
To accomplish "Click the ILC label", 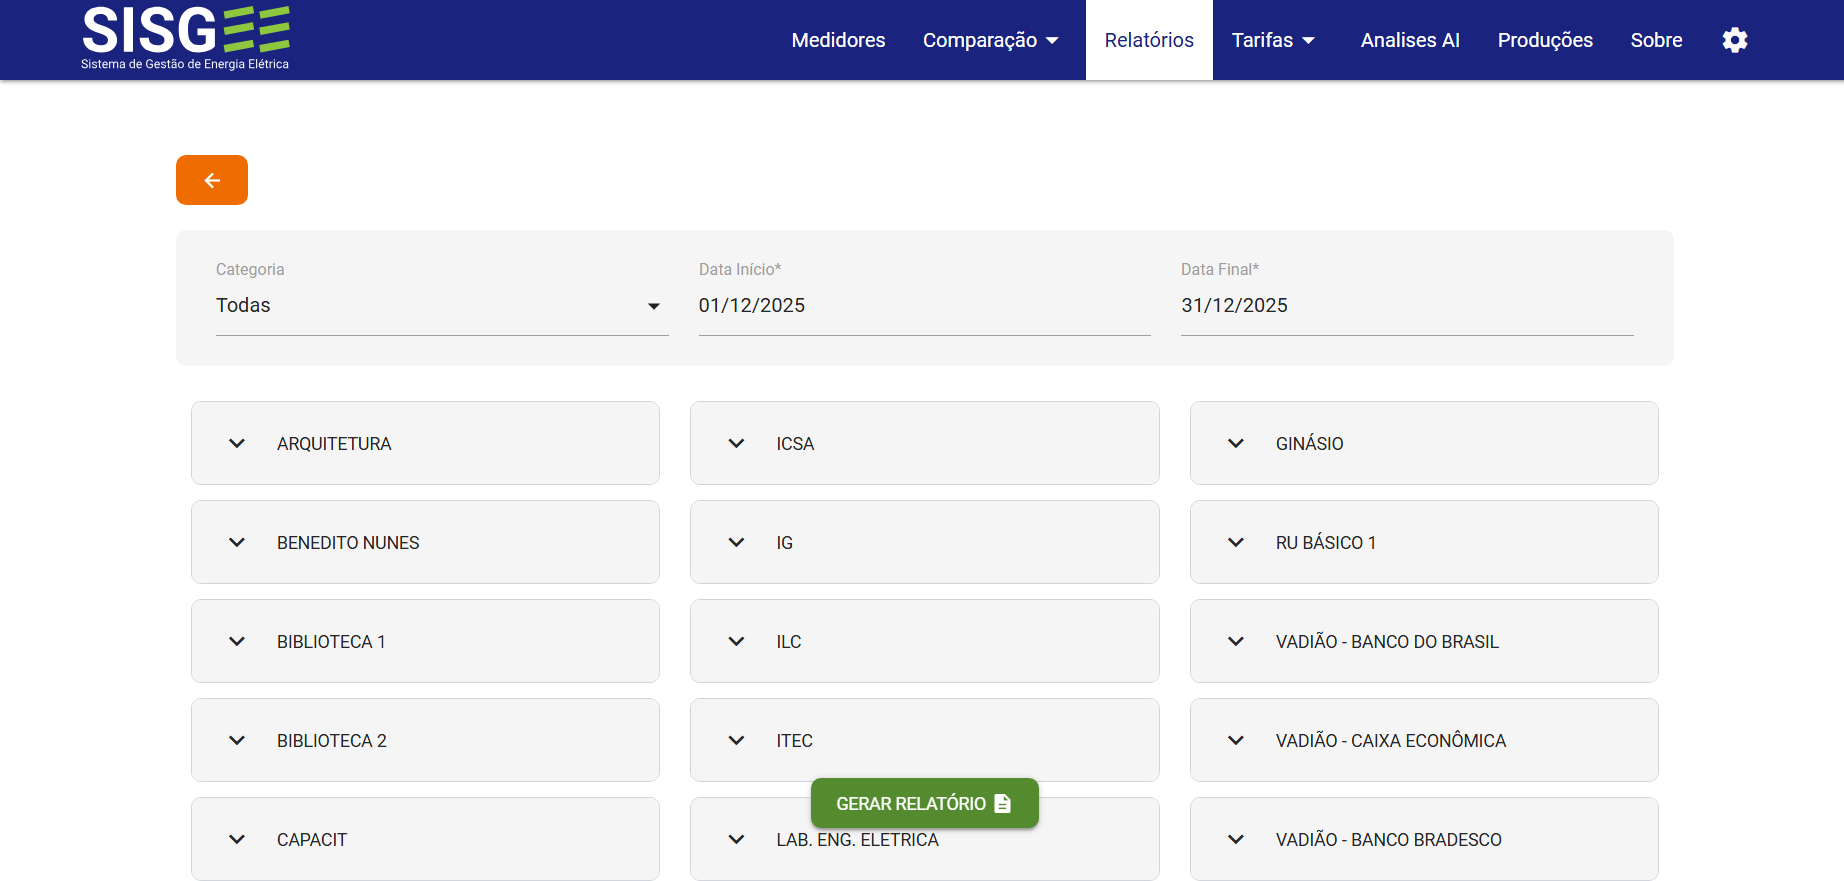I will point(789,641).
